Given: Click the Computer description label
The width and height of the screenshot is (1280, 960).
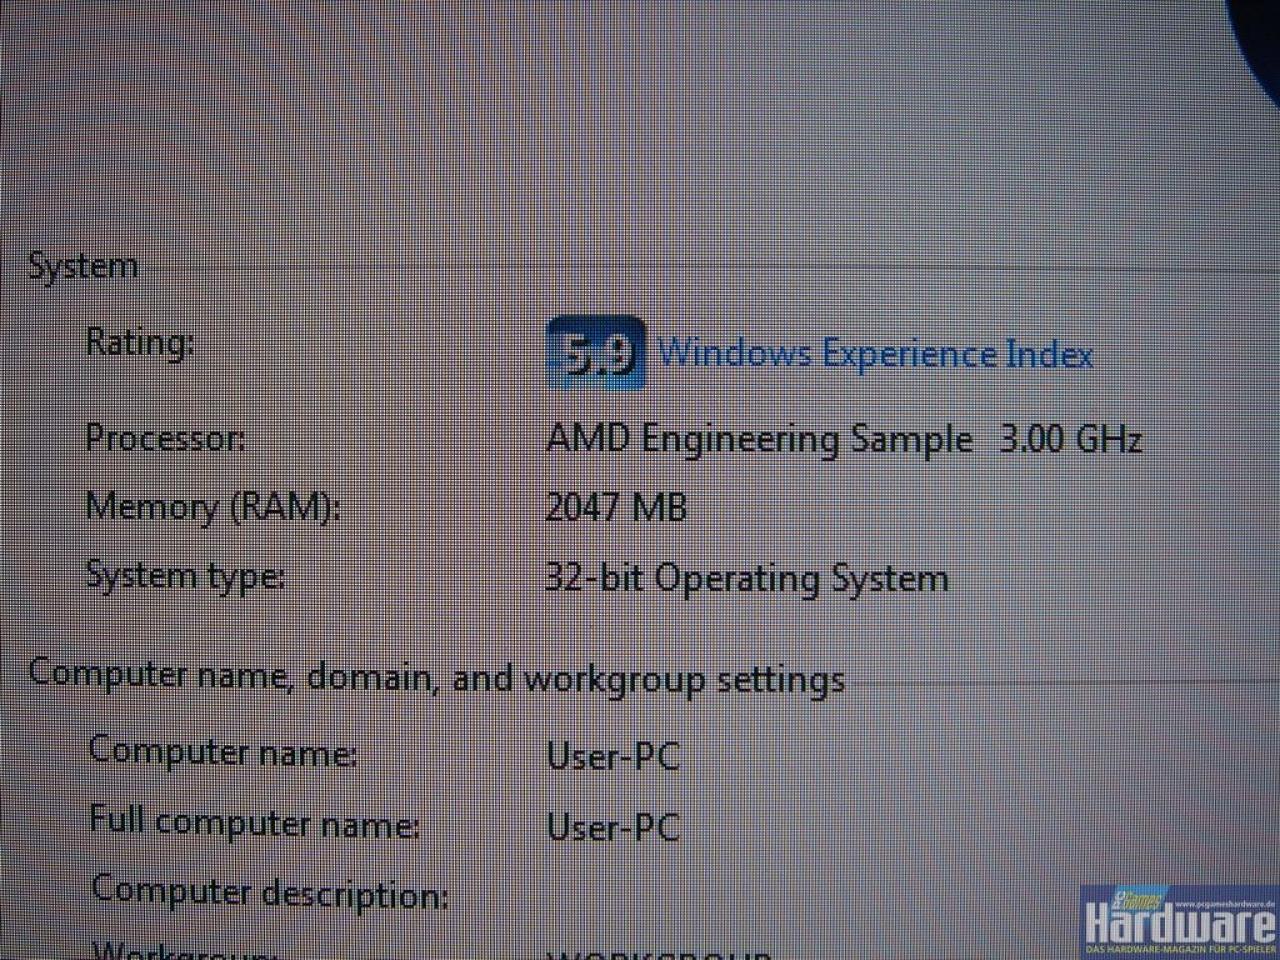Looking at the screenshot, I should (269, 891).
